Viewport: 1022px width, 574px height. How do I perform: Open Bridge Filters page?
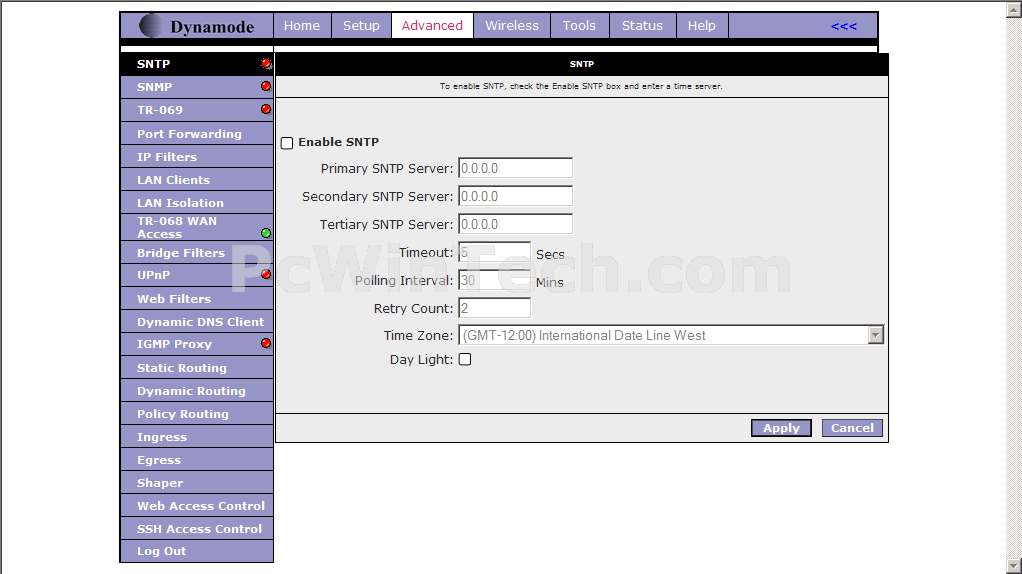point(197,253)
